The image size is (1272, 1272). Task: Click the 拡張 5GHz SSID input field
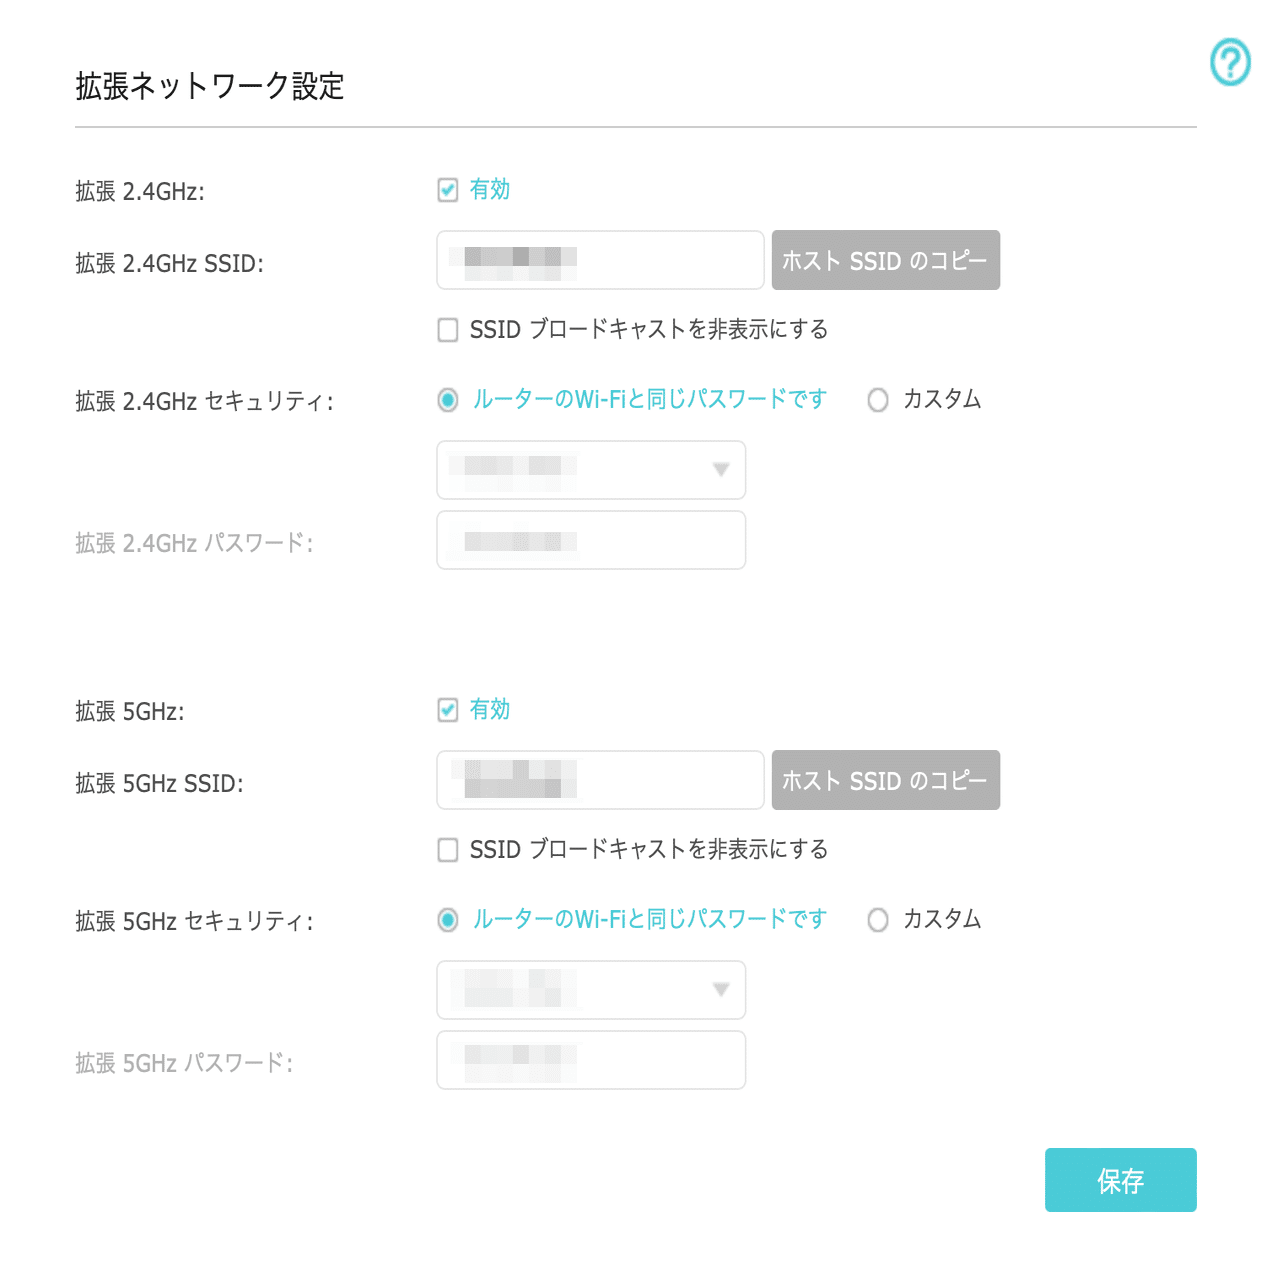coord(599,780)
